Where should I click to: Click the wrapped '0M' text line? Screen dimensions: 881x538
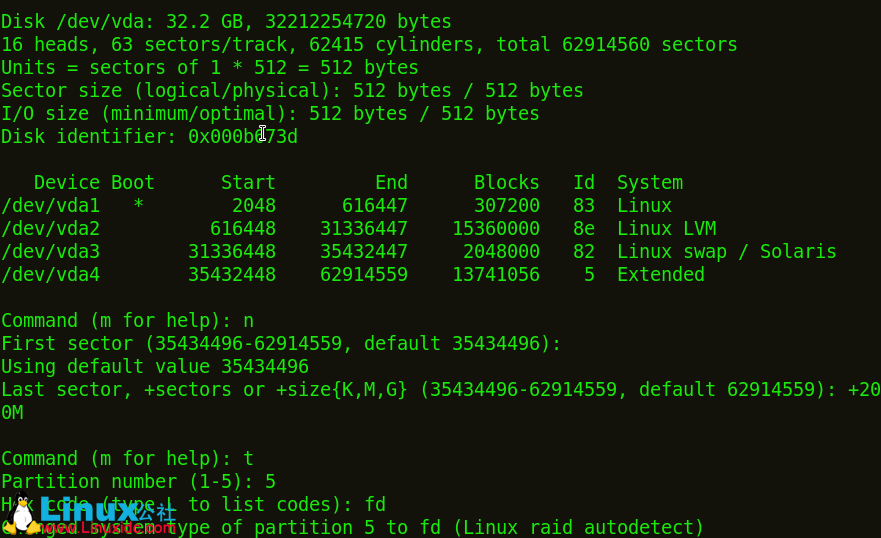click(12, 413)
